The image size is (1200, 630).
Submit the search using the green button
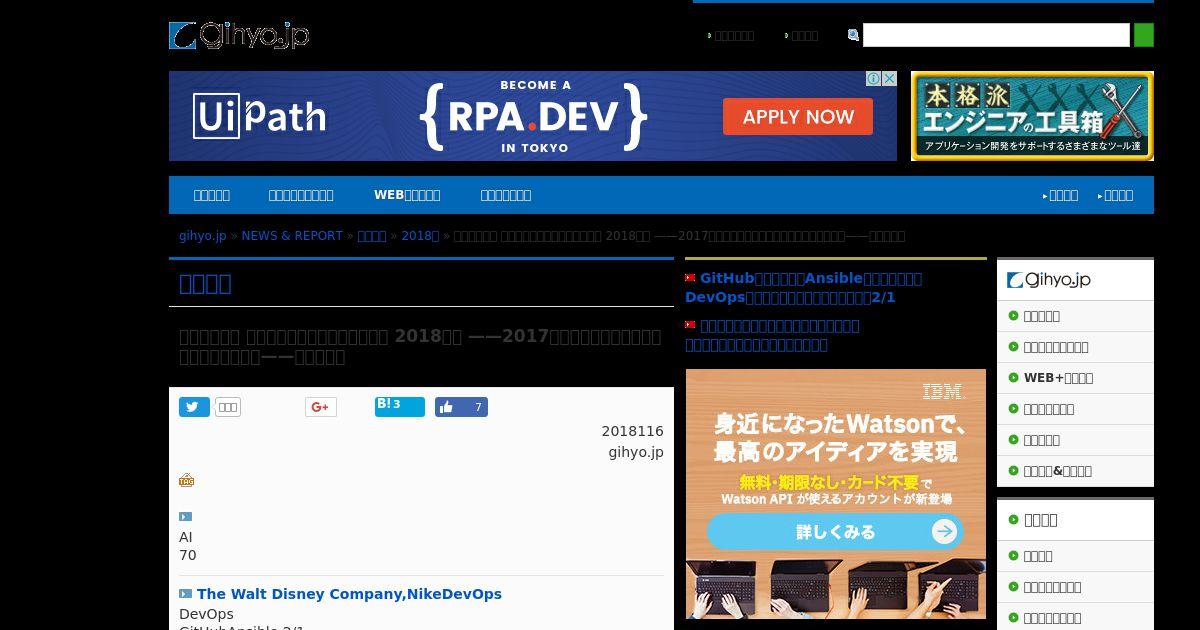[x=1143, y=35]
